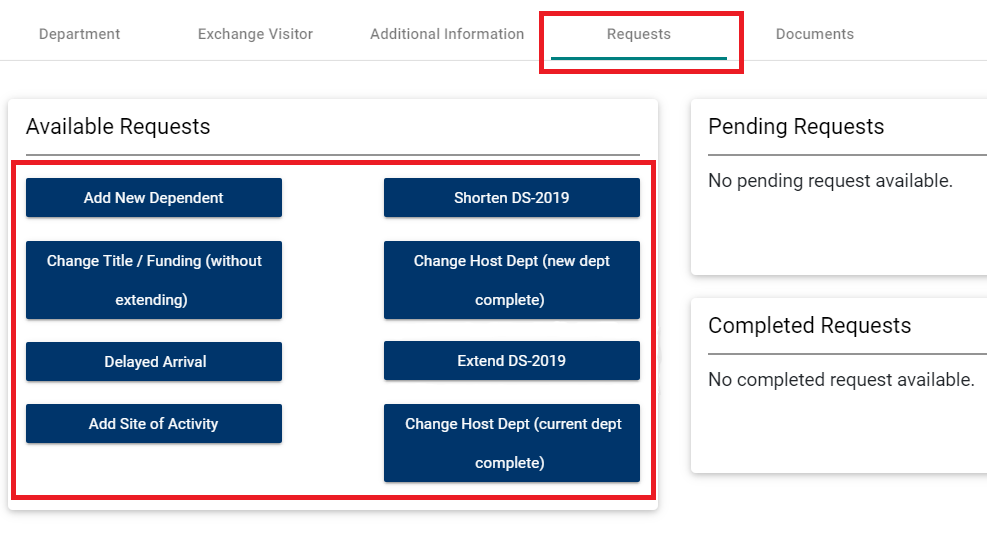Start the Extend DS-2019 request
Screen dimensions: 987x534
coord(511,361)
